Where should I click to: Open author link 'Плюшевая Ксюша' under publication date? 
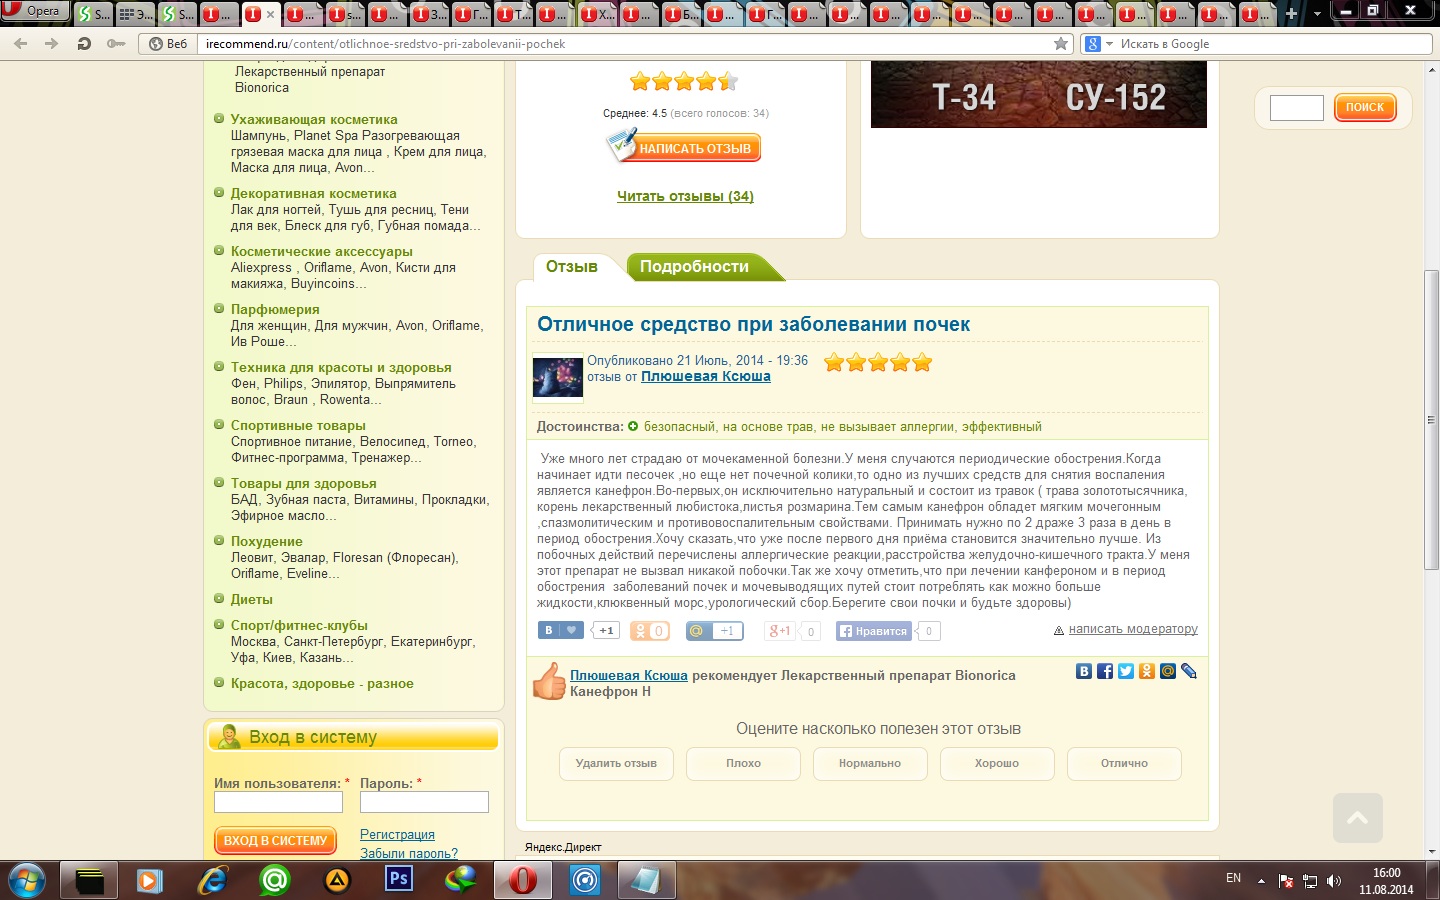point(706,377)
